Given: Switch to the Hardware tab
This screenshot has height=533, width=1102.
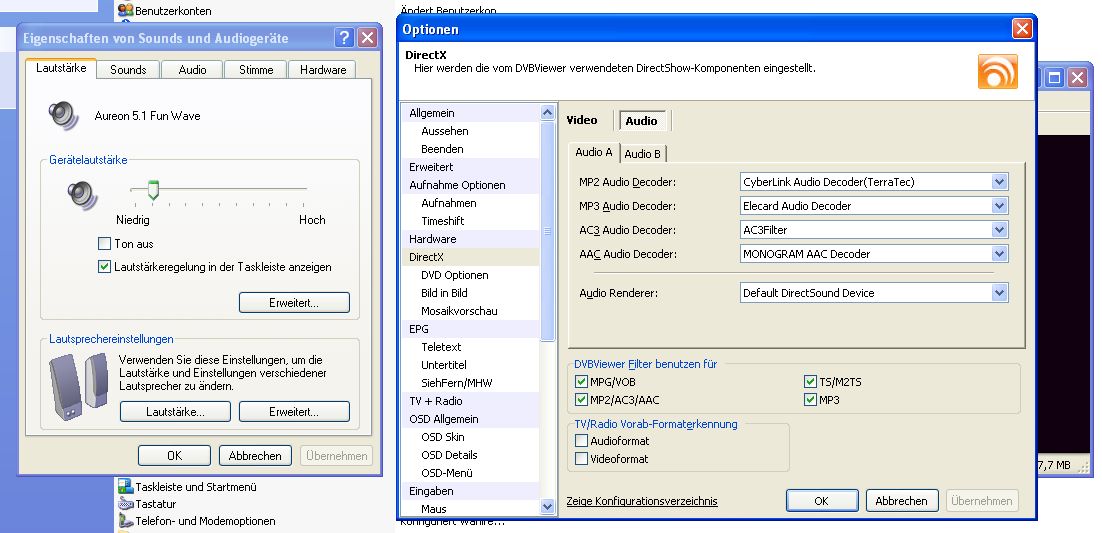Looking at the screenshot, I should pyautogui.click(x=323, y=70).
